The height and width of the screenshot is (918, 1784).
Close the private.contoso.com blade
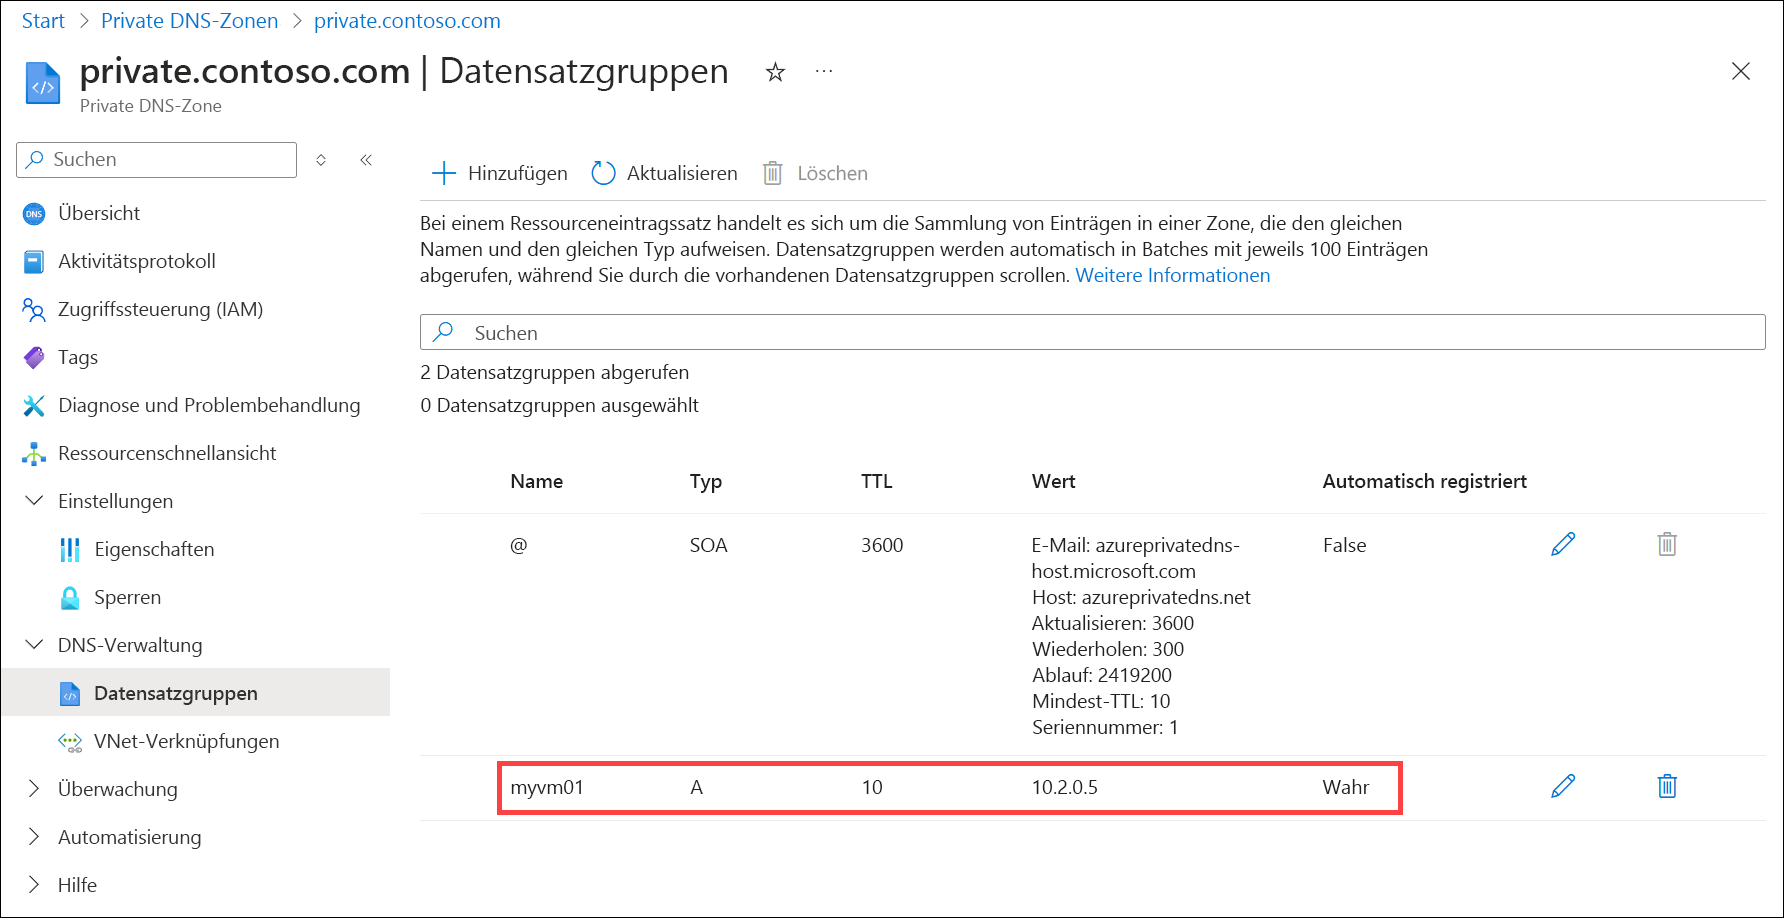point(1741,71)
